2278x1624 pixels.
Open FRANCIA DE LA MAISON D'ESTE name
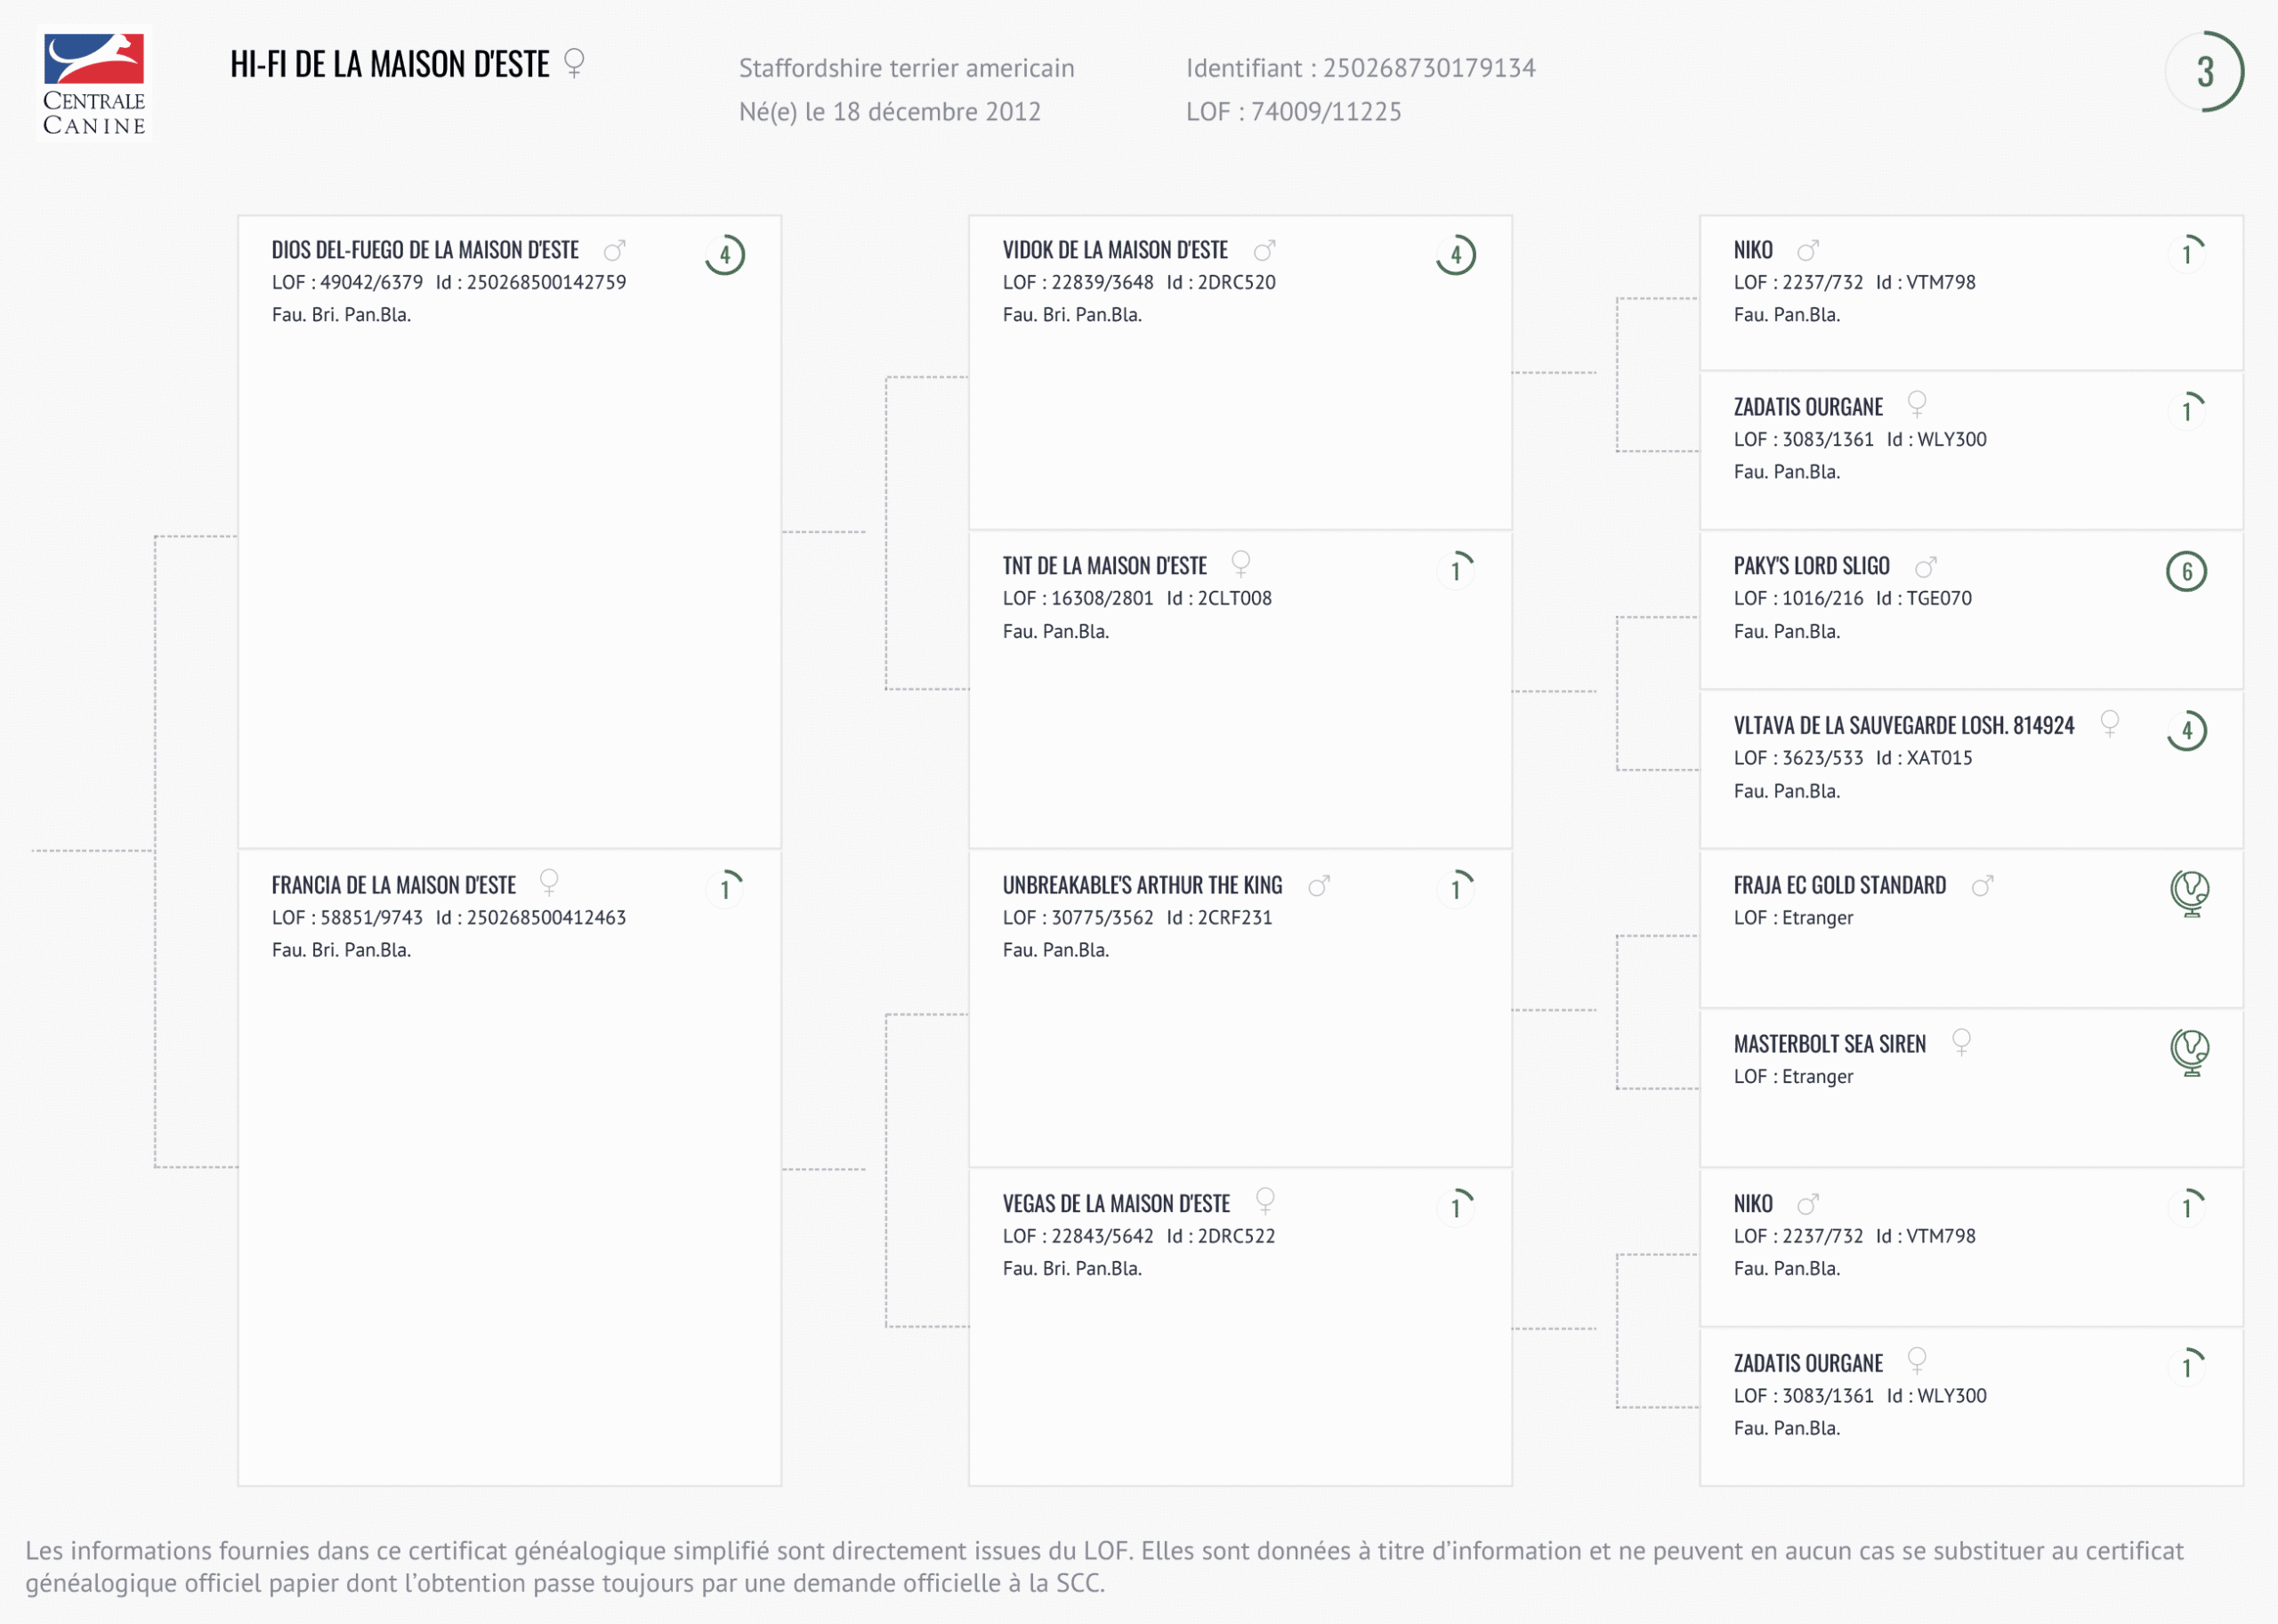click(x=393, y=885)
